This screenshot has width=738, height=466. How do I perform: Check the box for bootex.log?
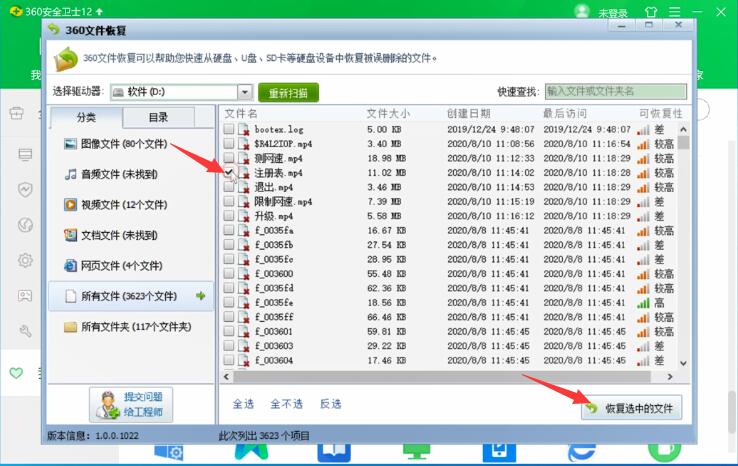click(229, 129)
